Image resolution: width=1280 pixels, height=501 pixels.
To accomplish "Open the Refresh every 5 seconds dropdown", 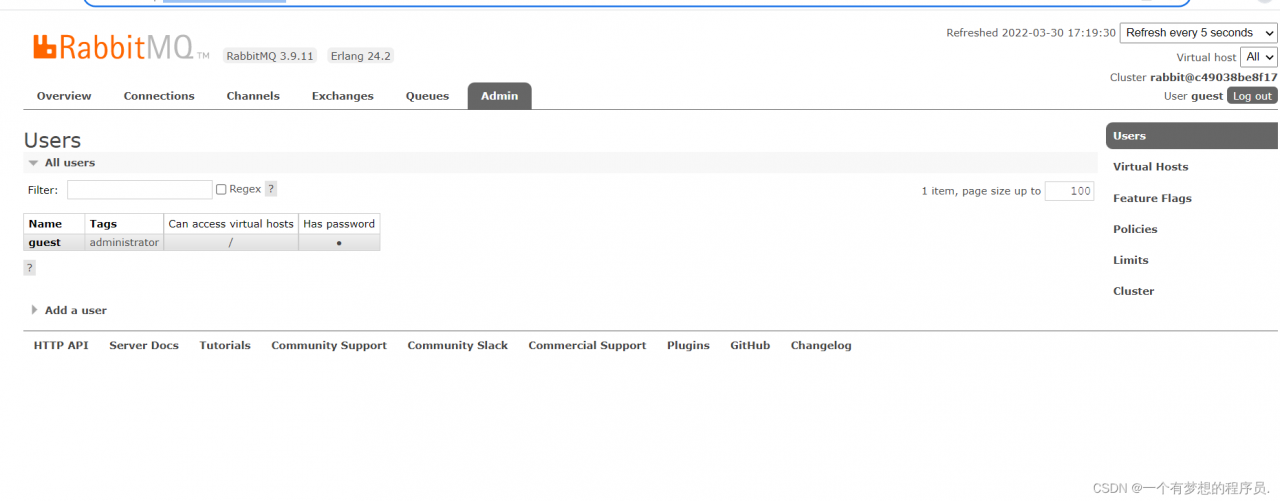I will [x=1198, y=33].
